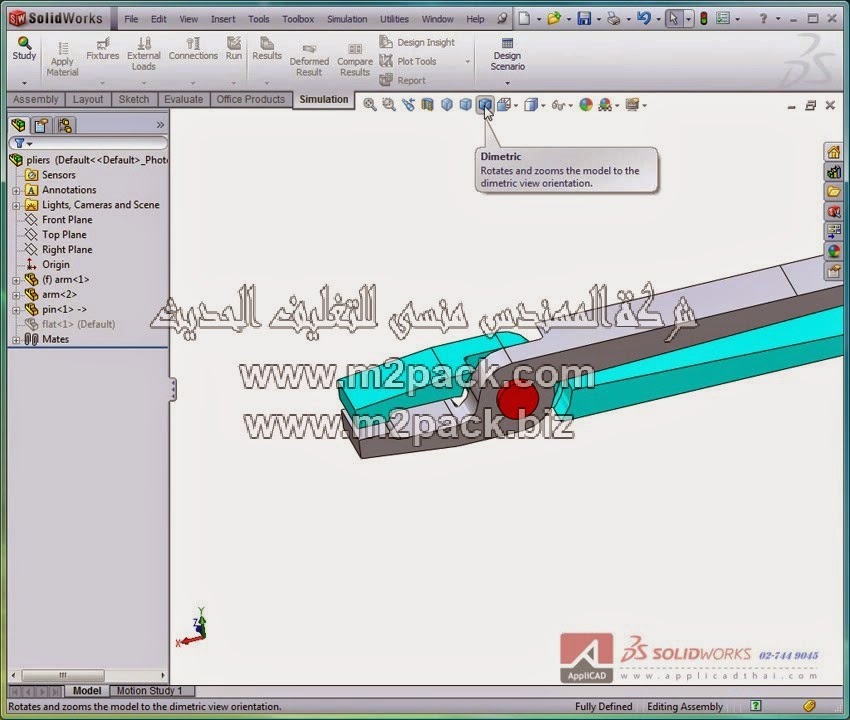Open the Design Library task pane icon
This screenshot has width=850, height=720.
pos(834,172)
